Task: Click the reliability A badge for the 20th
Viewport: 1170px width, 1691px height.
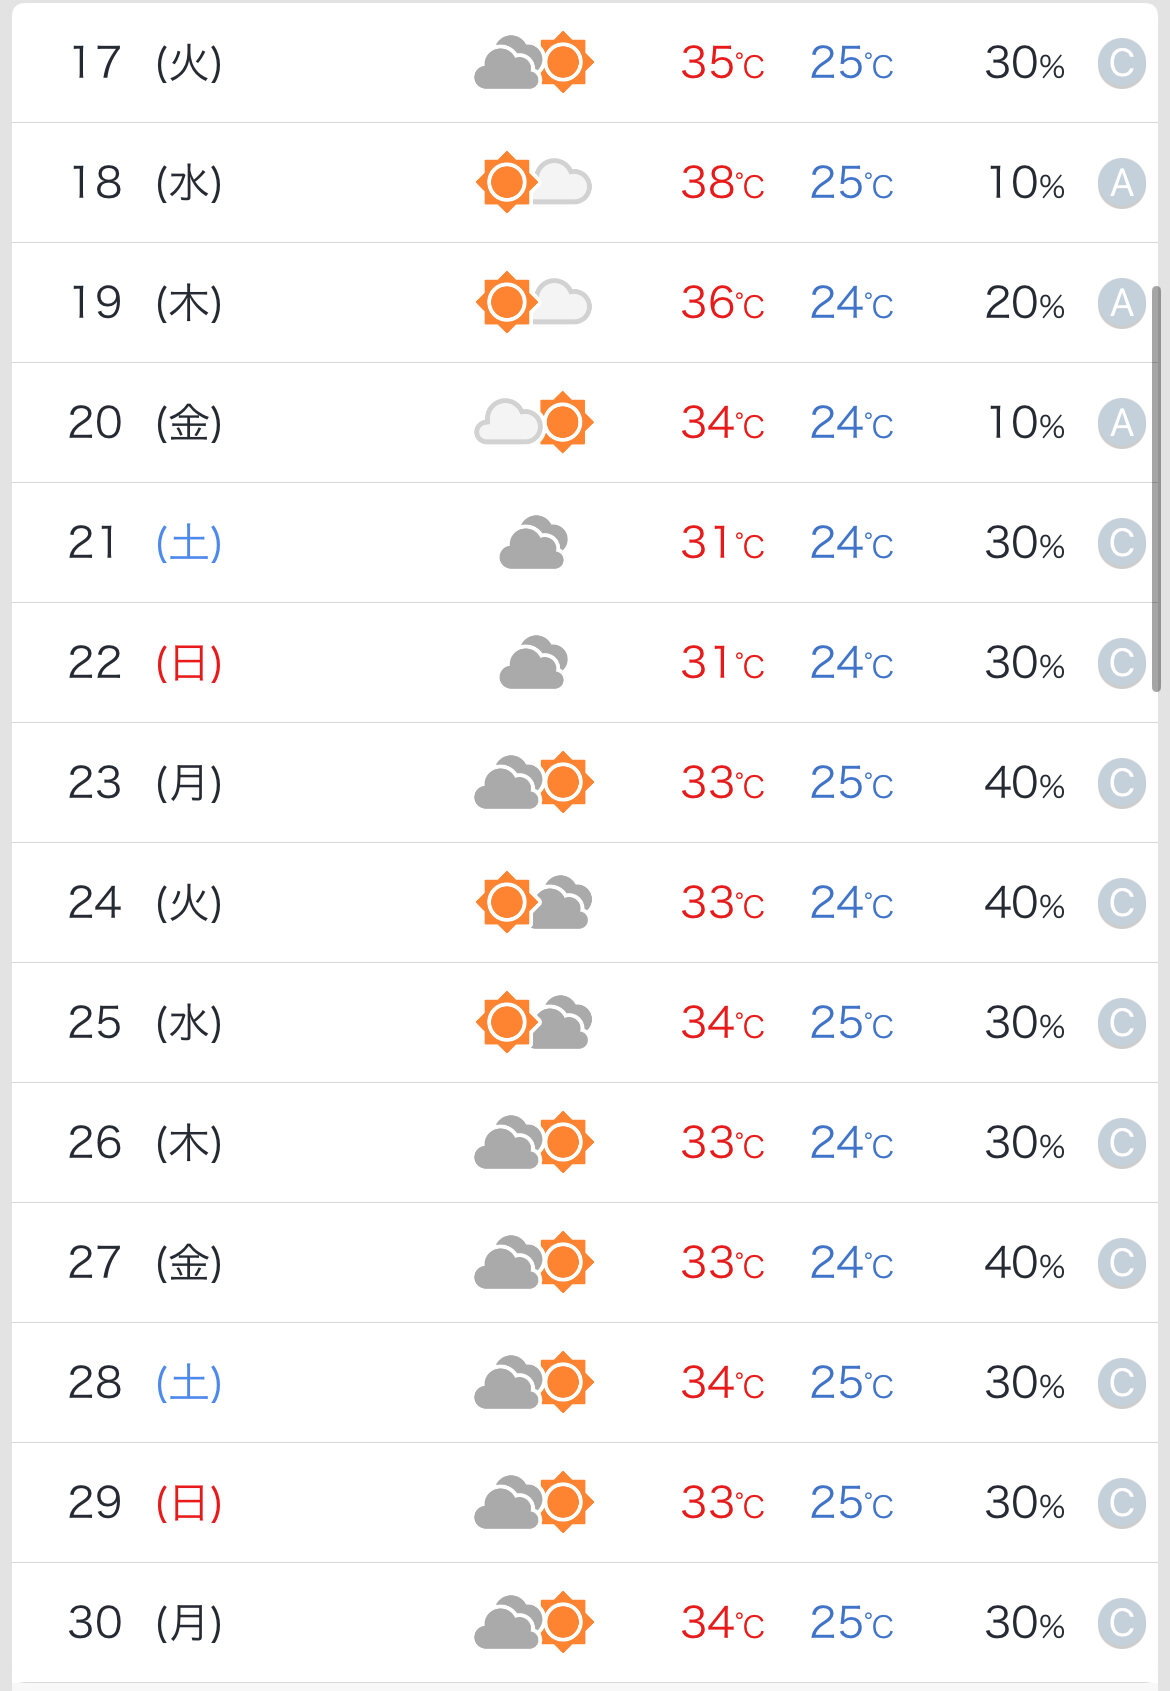Action: 1121,424
